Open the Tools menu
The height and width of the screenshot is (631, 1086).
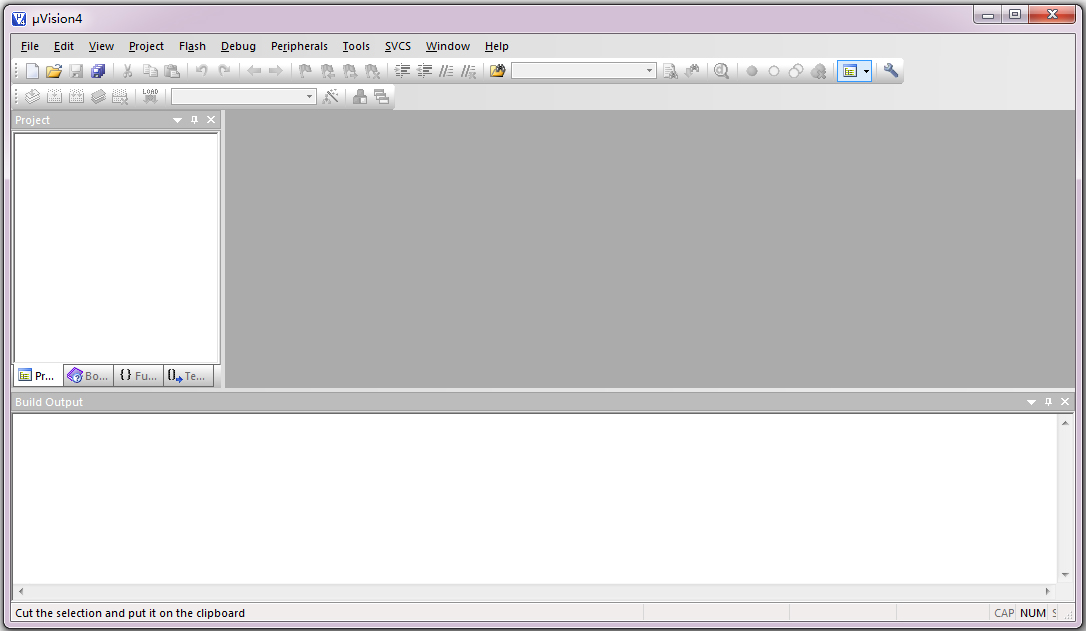356,46
